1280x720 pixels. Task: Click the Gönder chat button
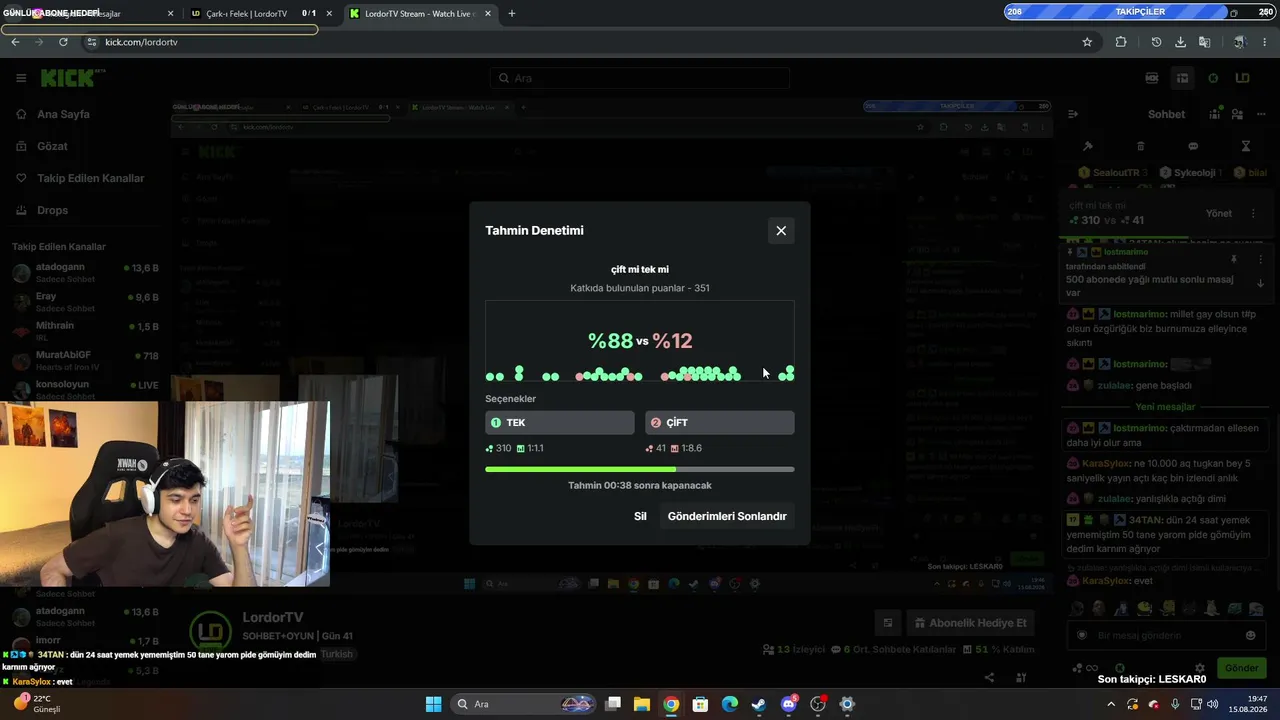[x=1242, y=667]
